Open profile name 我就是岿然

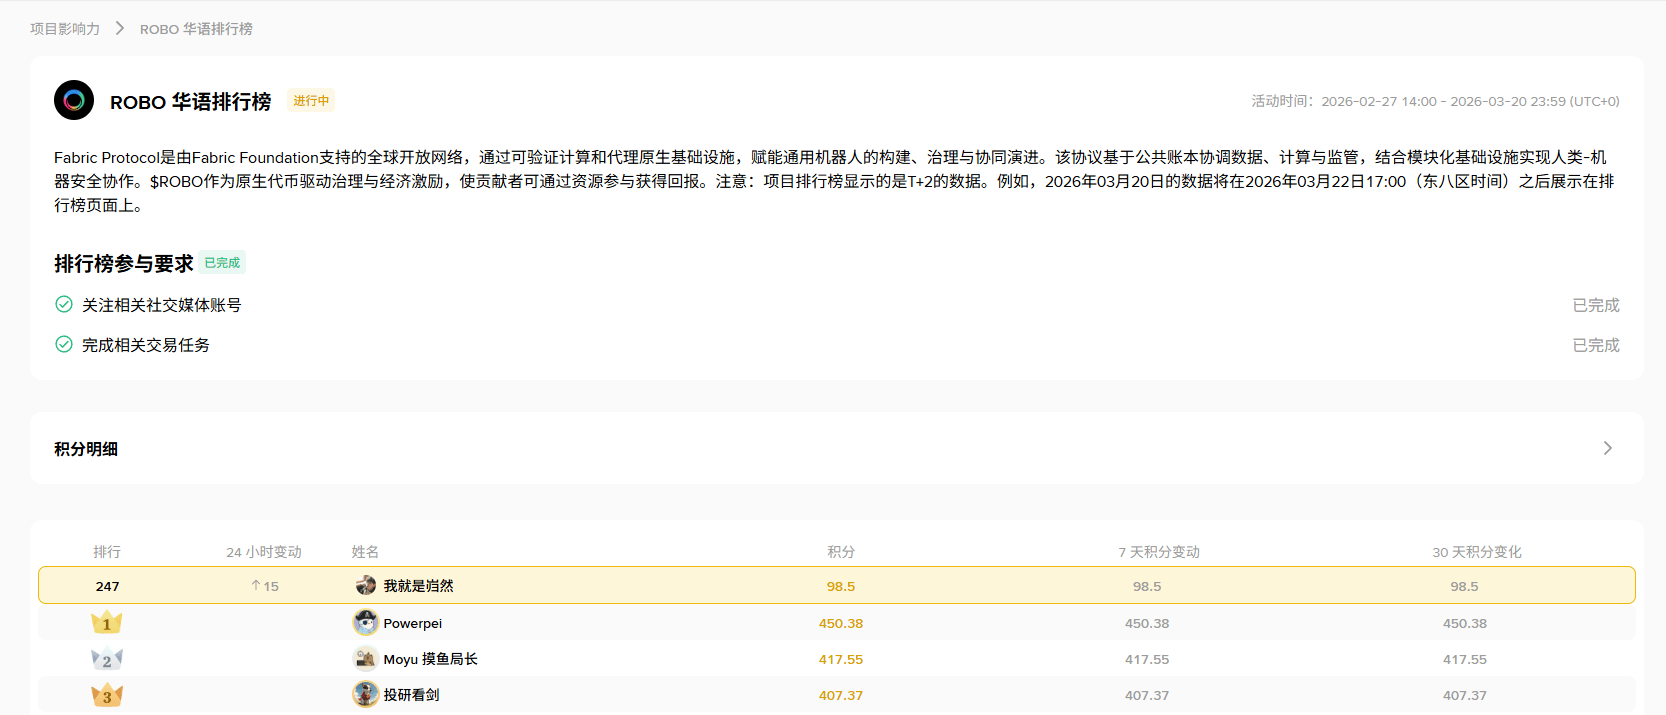[419, 586]
